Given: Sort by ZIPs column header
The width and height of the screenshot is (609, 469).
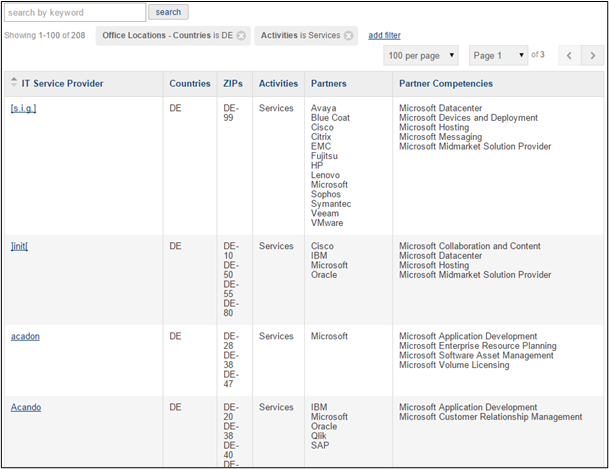Looking at the screenshot, I should 233,83.
